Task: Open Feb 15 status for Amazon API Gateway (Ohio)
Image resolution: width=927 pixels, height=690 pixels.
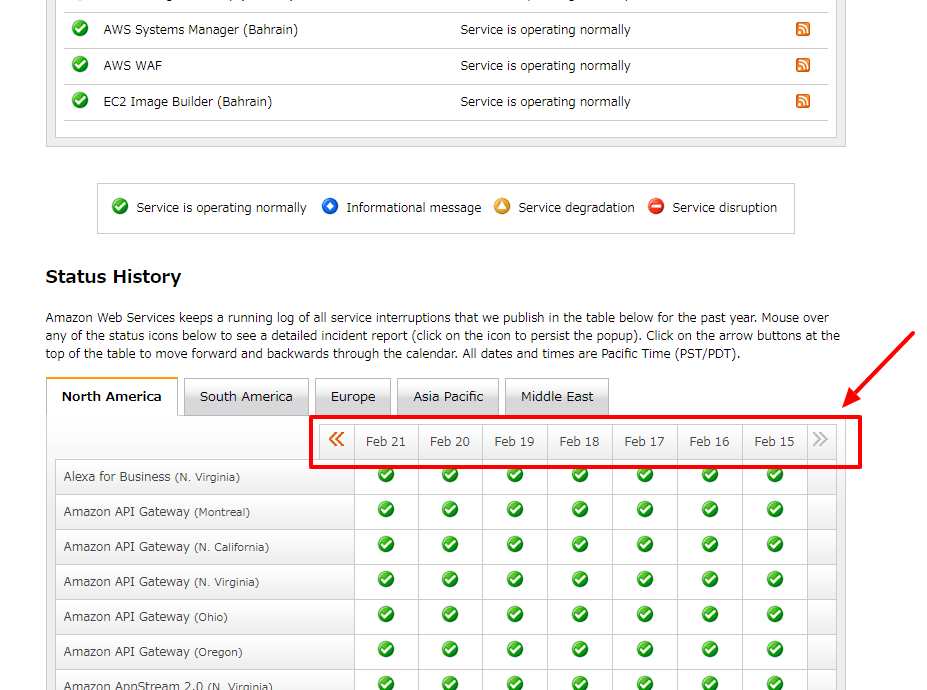Action: click(x=775, y=614)
